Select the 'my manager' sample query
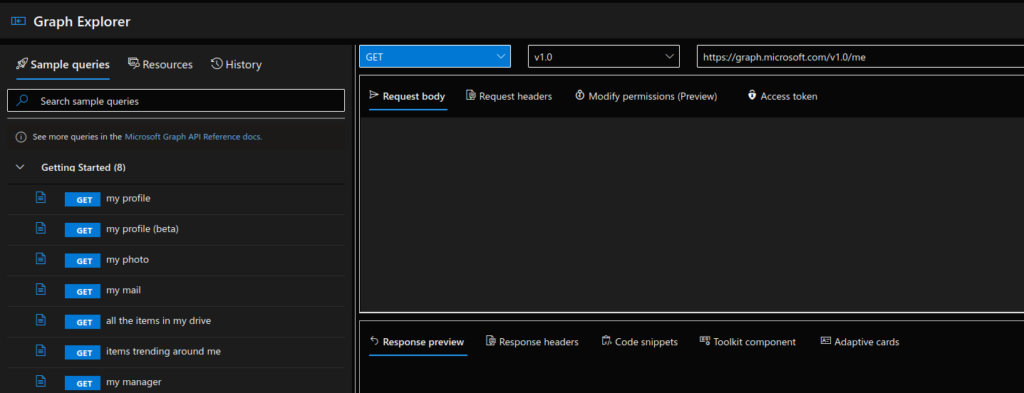The width and height of the screenshot is (1024, 393). tap(176, 381)
